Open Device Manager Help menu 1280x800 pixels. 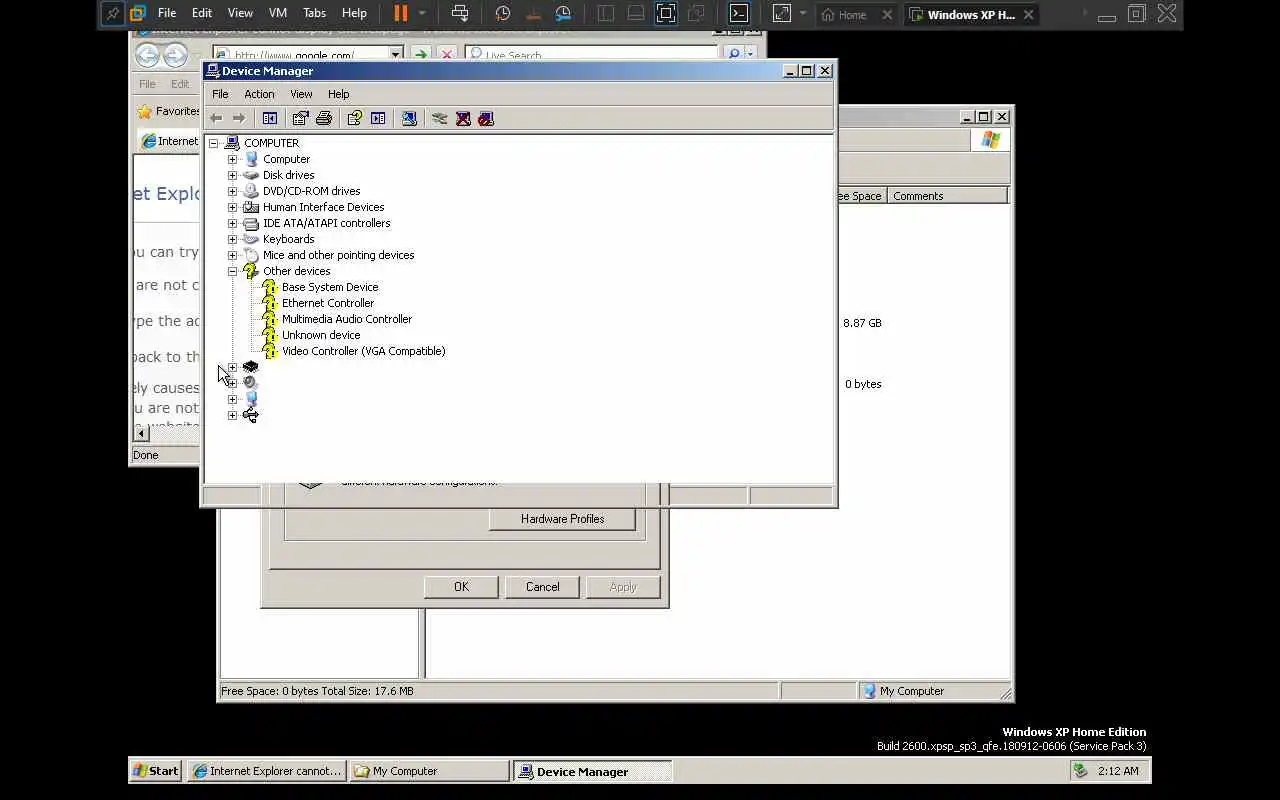(x=339, y=94)
